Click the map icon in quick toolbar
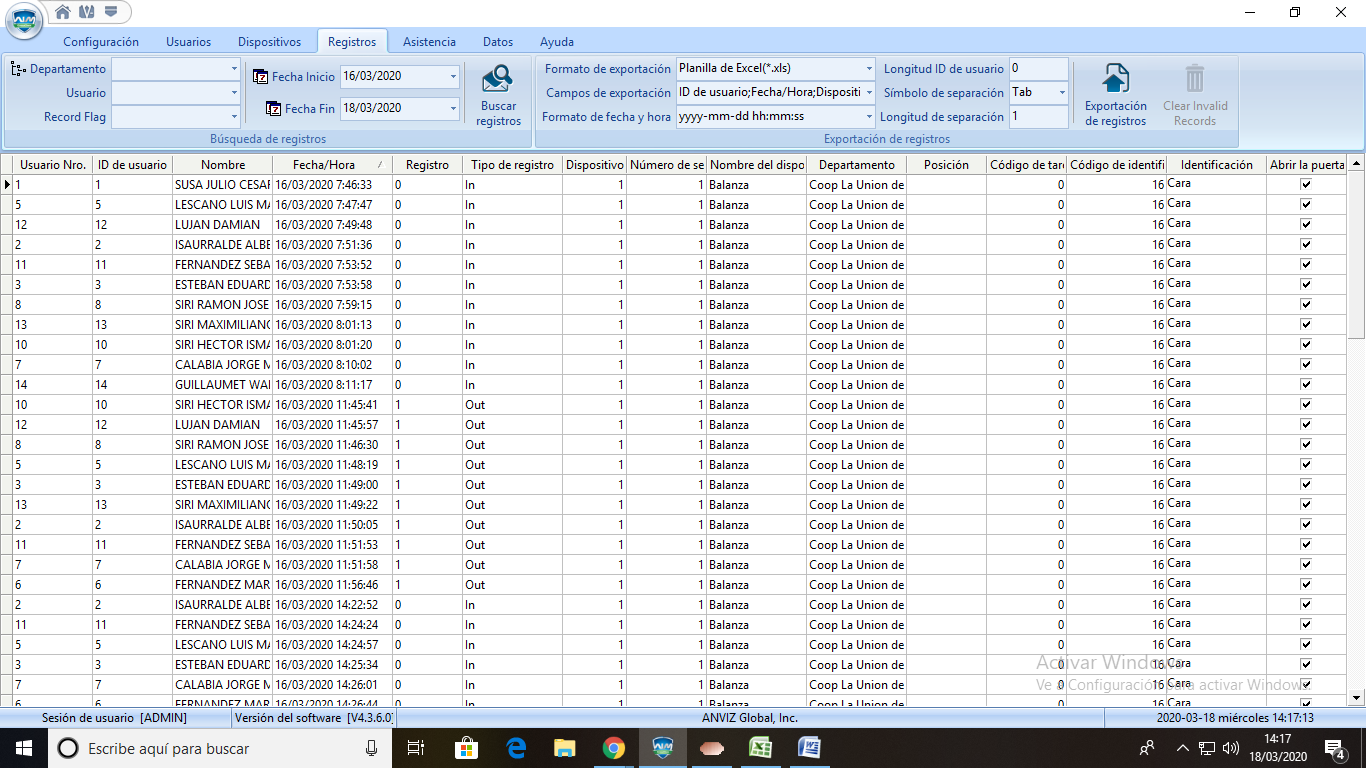The width and height of the screenshot is (1366, 768). click(86, 12)
